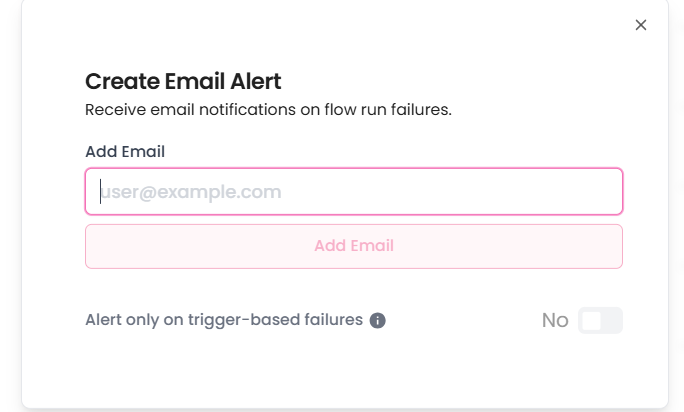Place cursor in the empty right side of the email field
Screen dimensions: 684x412
(x=480, y=192)
